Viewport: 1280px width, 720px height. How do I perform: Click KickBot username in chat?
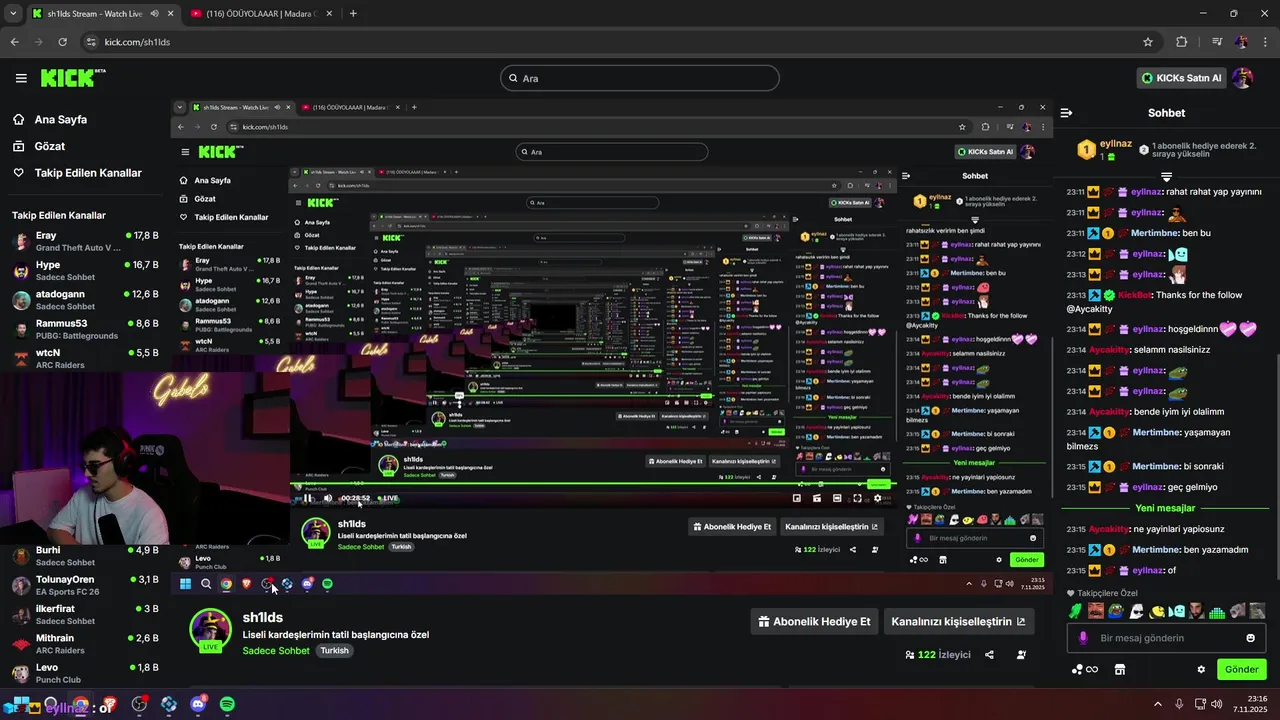(x=1135, y=295)
